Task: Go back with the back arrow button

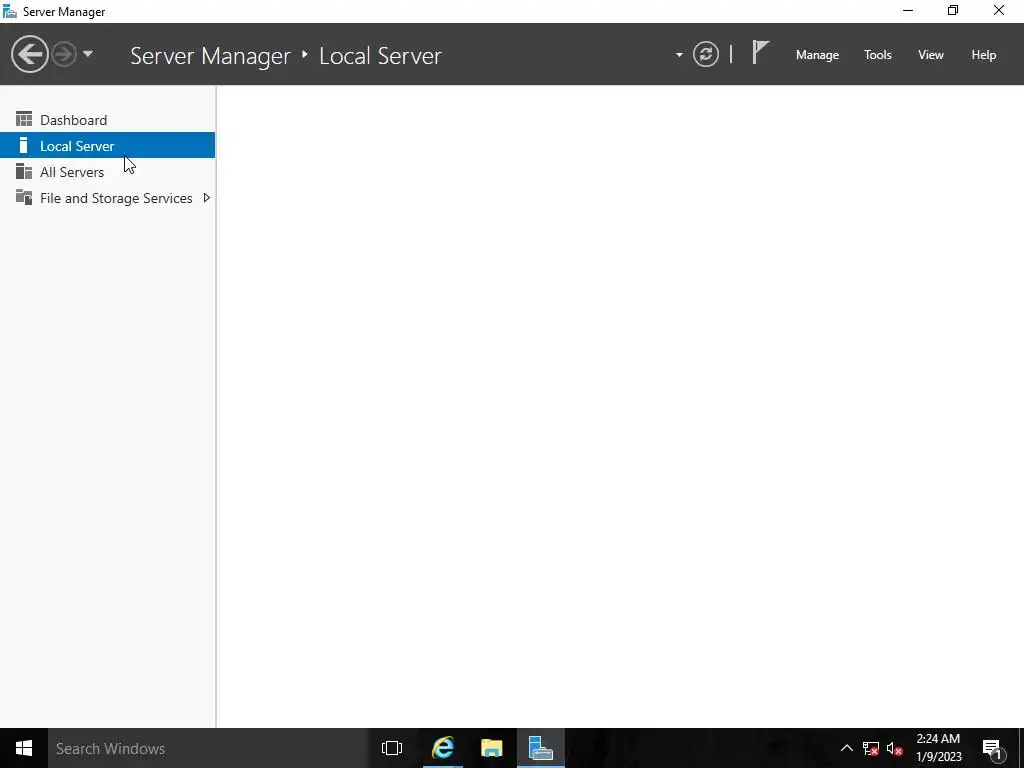Action: pos(29,54)
